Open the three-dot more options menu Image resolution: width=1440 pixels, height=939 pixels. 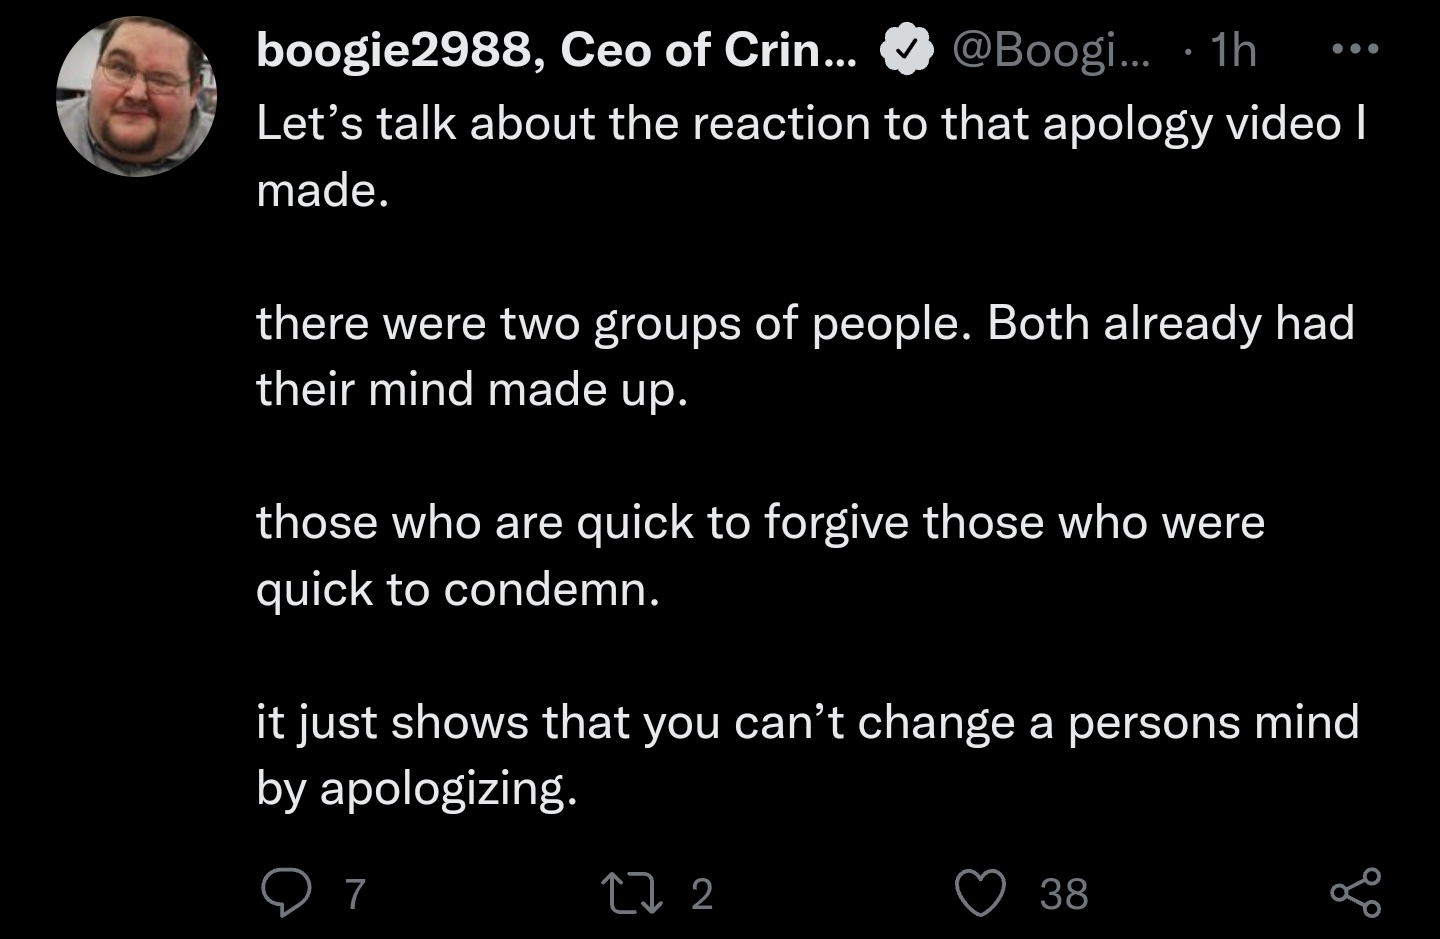click(1355, 48)
